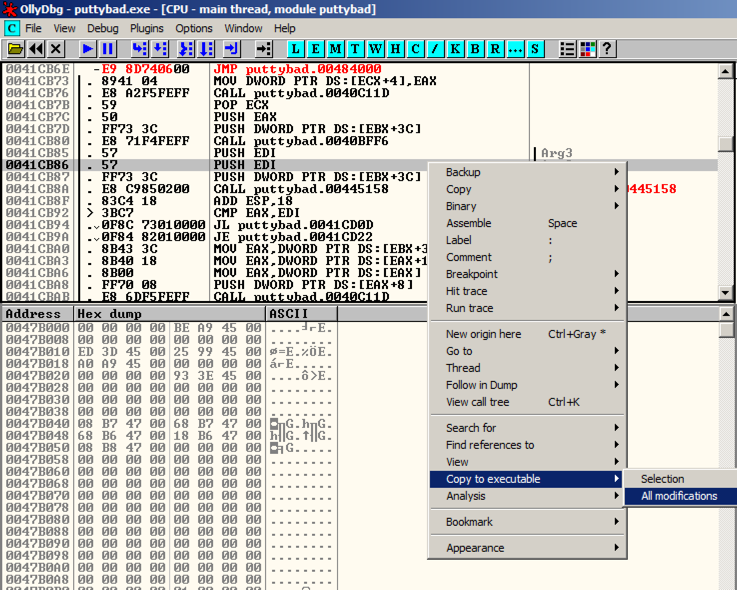Click the C system menu icon
The image size is (737, 590).
point(11,28)
